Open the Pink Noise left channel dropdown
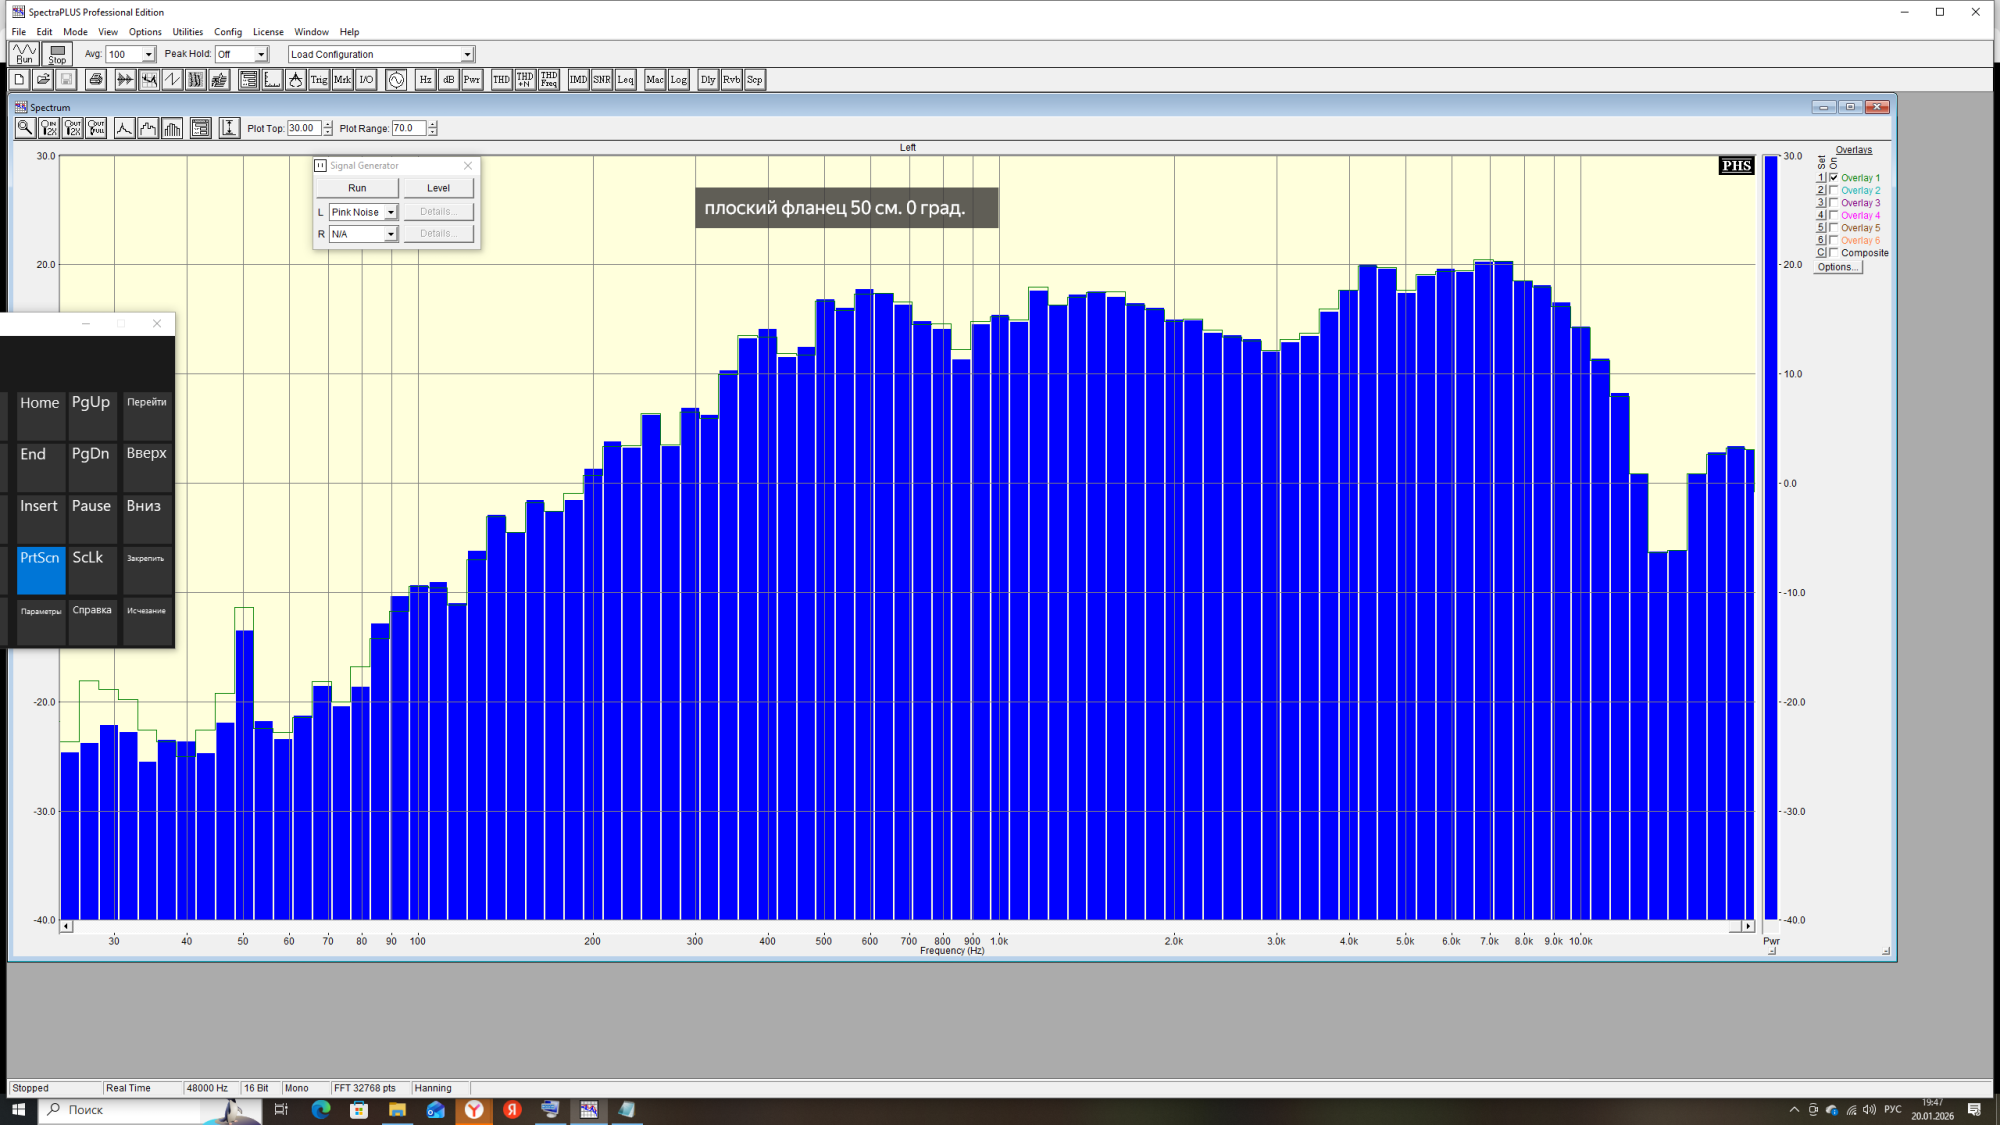This screenshot has height=1125, width=2000. pyautogui.click(x=390, y=212)
